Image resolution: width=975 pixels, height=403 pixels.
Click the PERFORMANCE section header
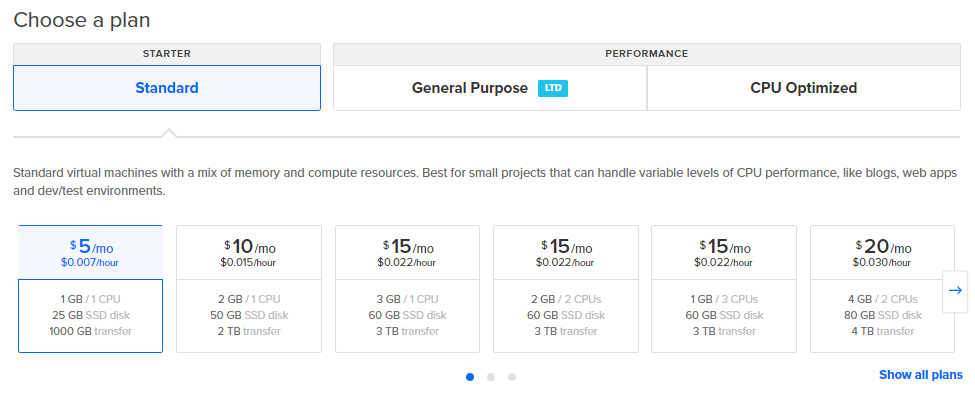pos(646,53)
